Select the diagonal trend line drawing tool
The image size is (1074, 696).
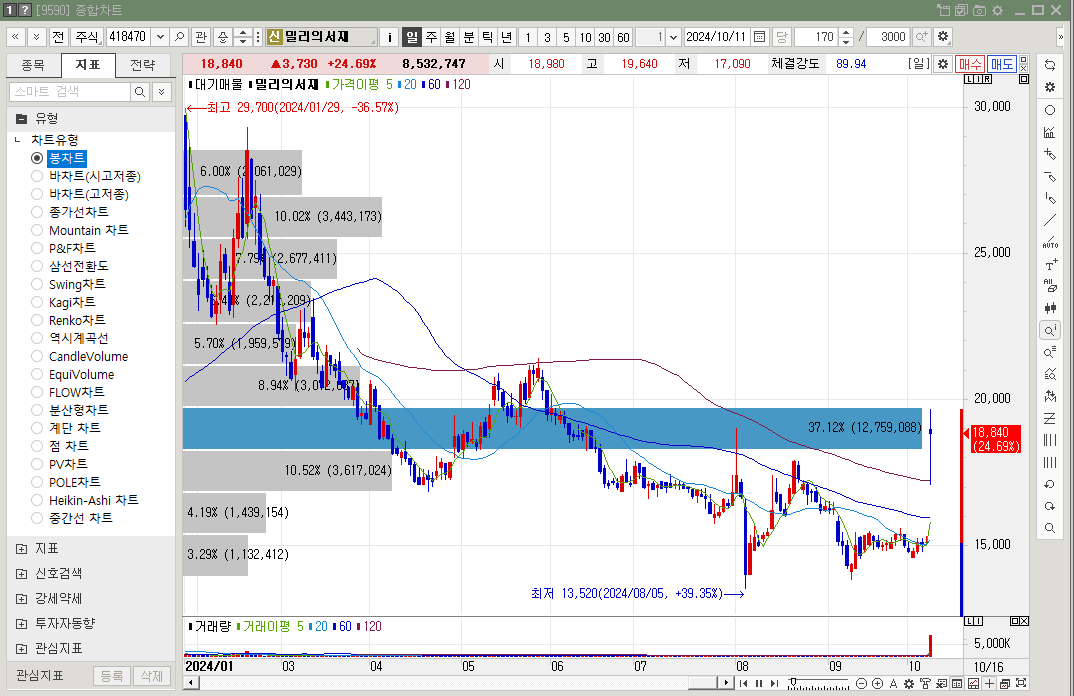[x=1049, y=220]
